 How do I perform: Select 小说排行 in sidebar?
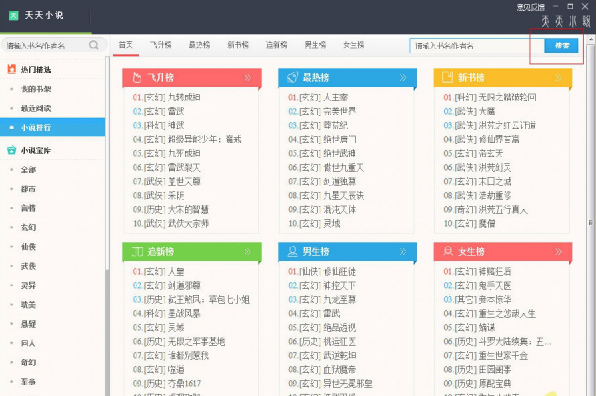52,127
